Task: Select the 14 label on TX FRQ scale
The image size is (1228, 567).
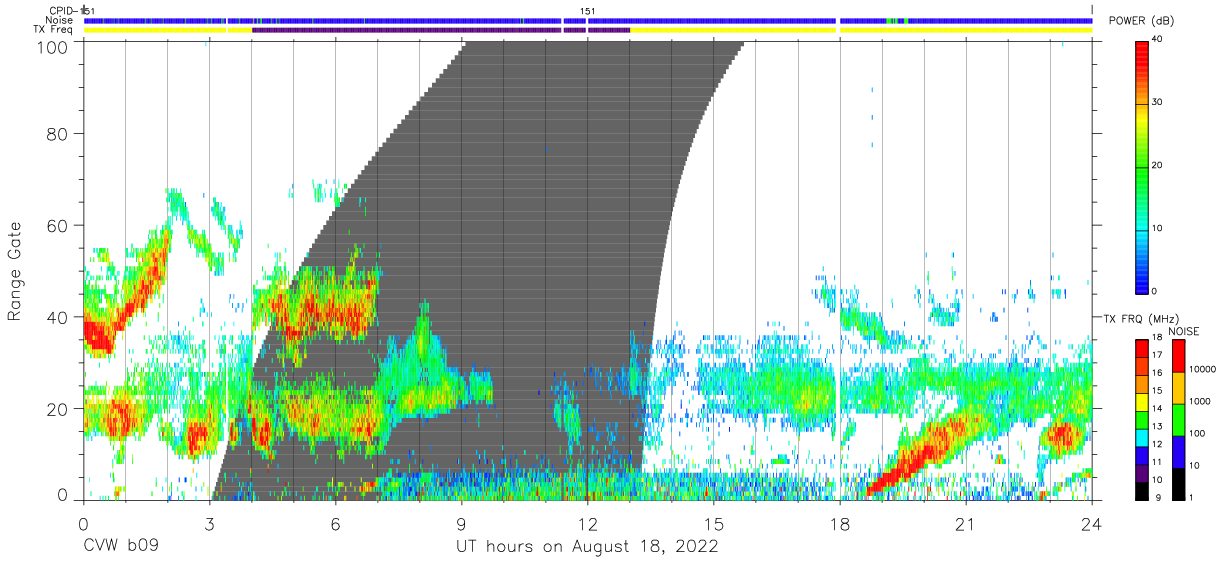Action: (x=1156, y=410)
